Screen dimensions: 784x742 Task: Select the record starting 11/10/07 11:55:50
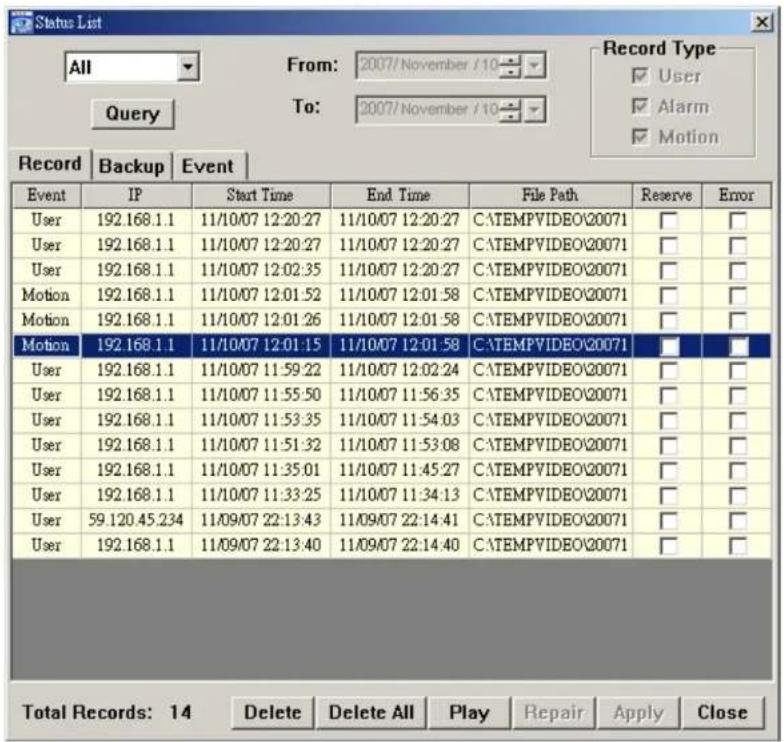(392, 395)
